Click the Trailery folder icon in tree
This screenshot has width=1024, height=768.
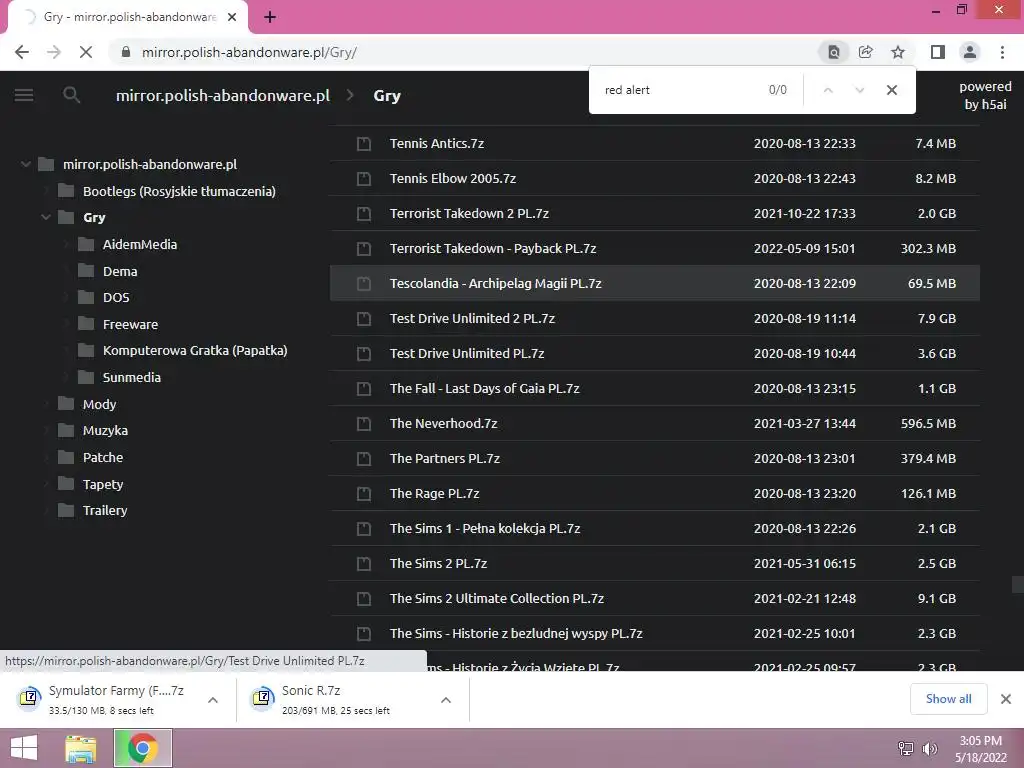pyautogui.click(x=66, y=511)
